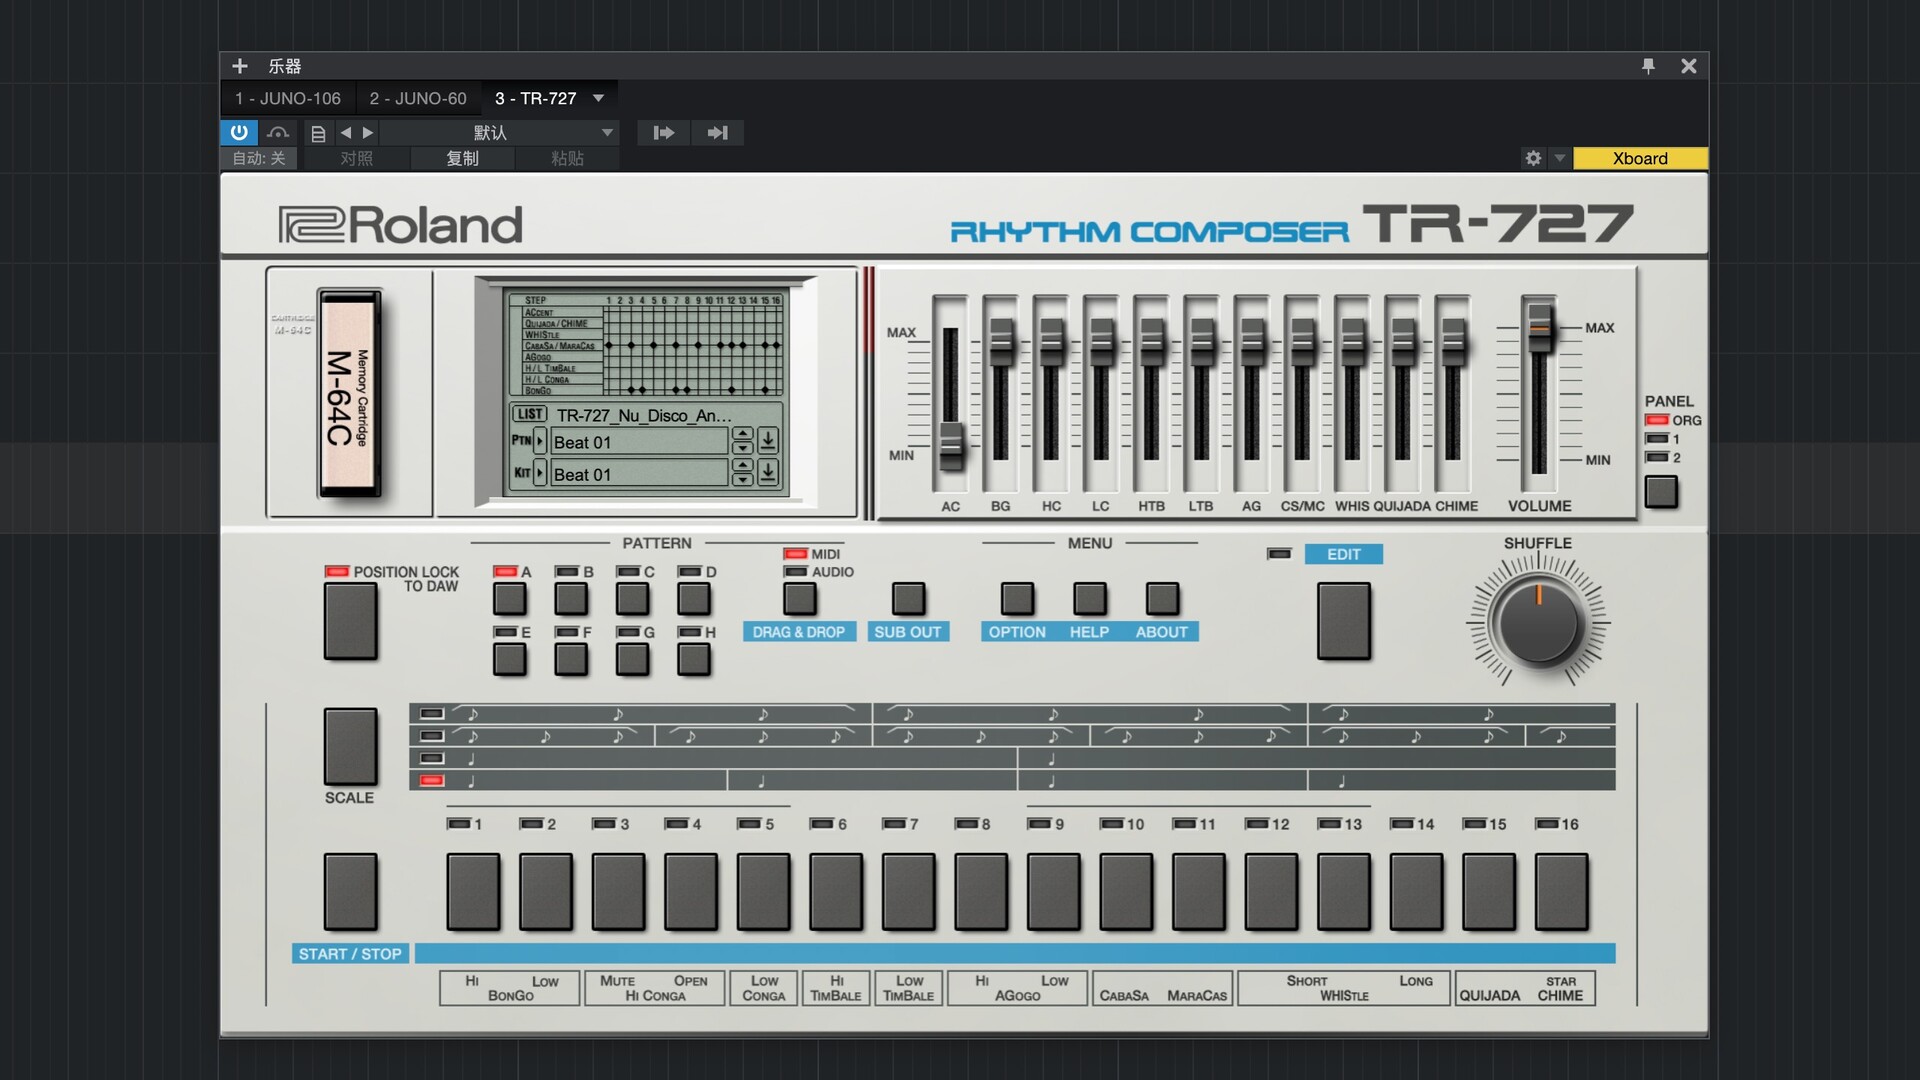Click the sidechain route-in arrow icon
Screen dimensions: 1920x1080
click(x=664, y=132)
